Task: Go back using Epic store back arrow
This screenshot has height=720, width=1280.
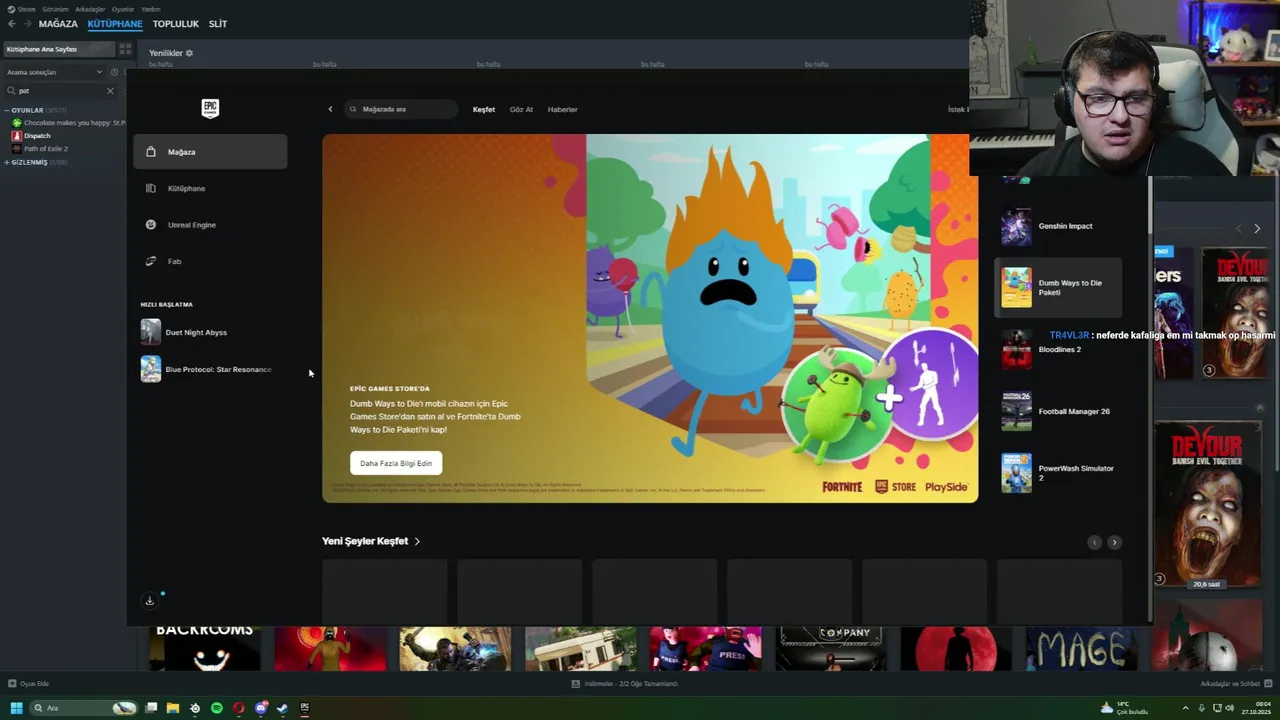Action: click(330, 109)
